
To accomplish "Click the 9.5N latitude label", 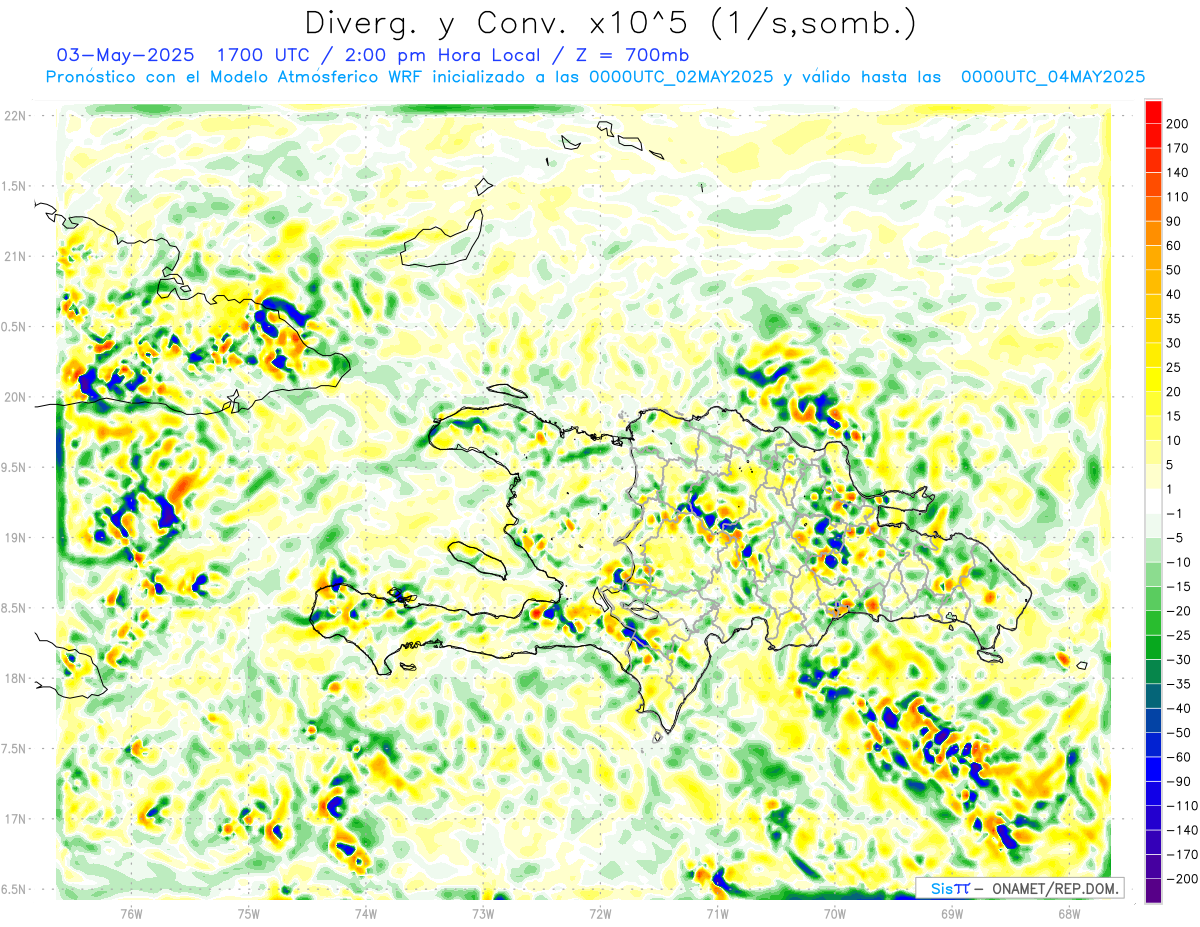I will (15, 467).
